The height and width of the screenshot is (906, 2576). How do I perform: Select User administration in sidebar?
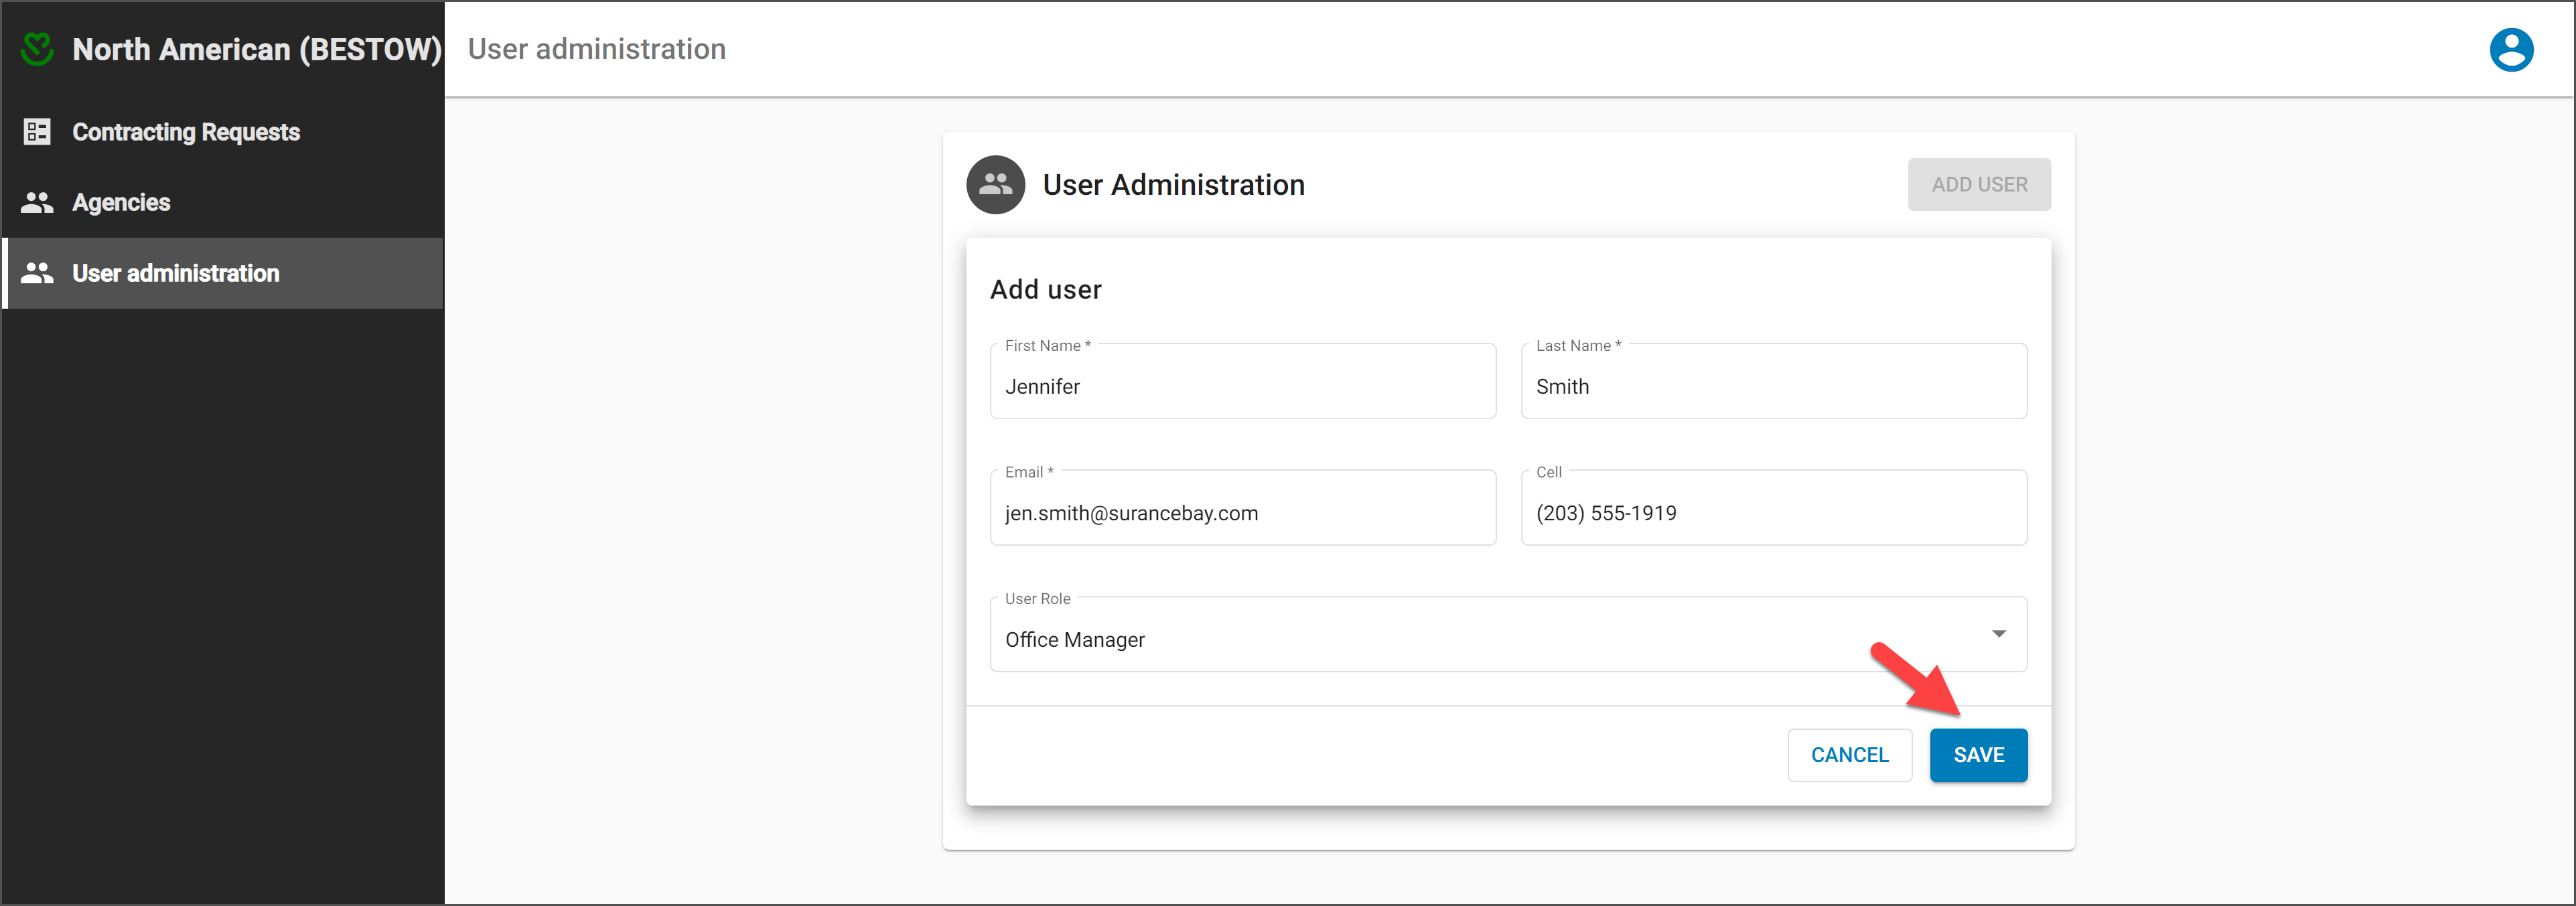click(176, 273)
